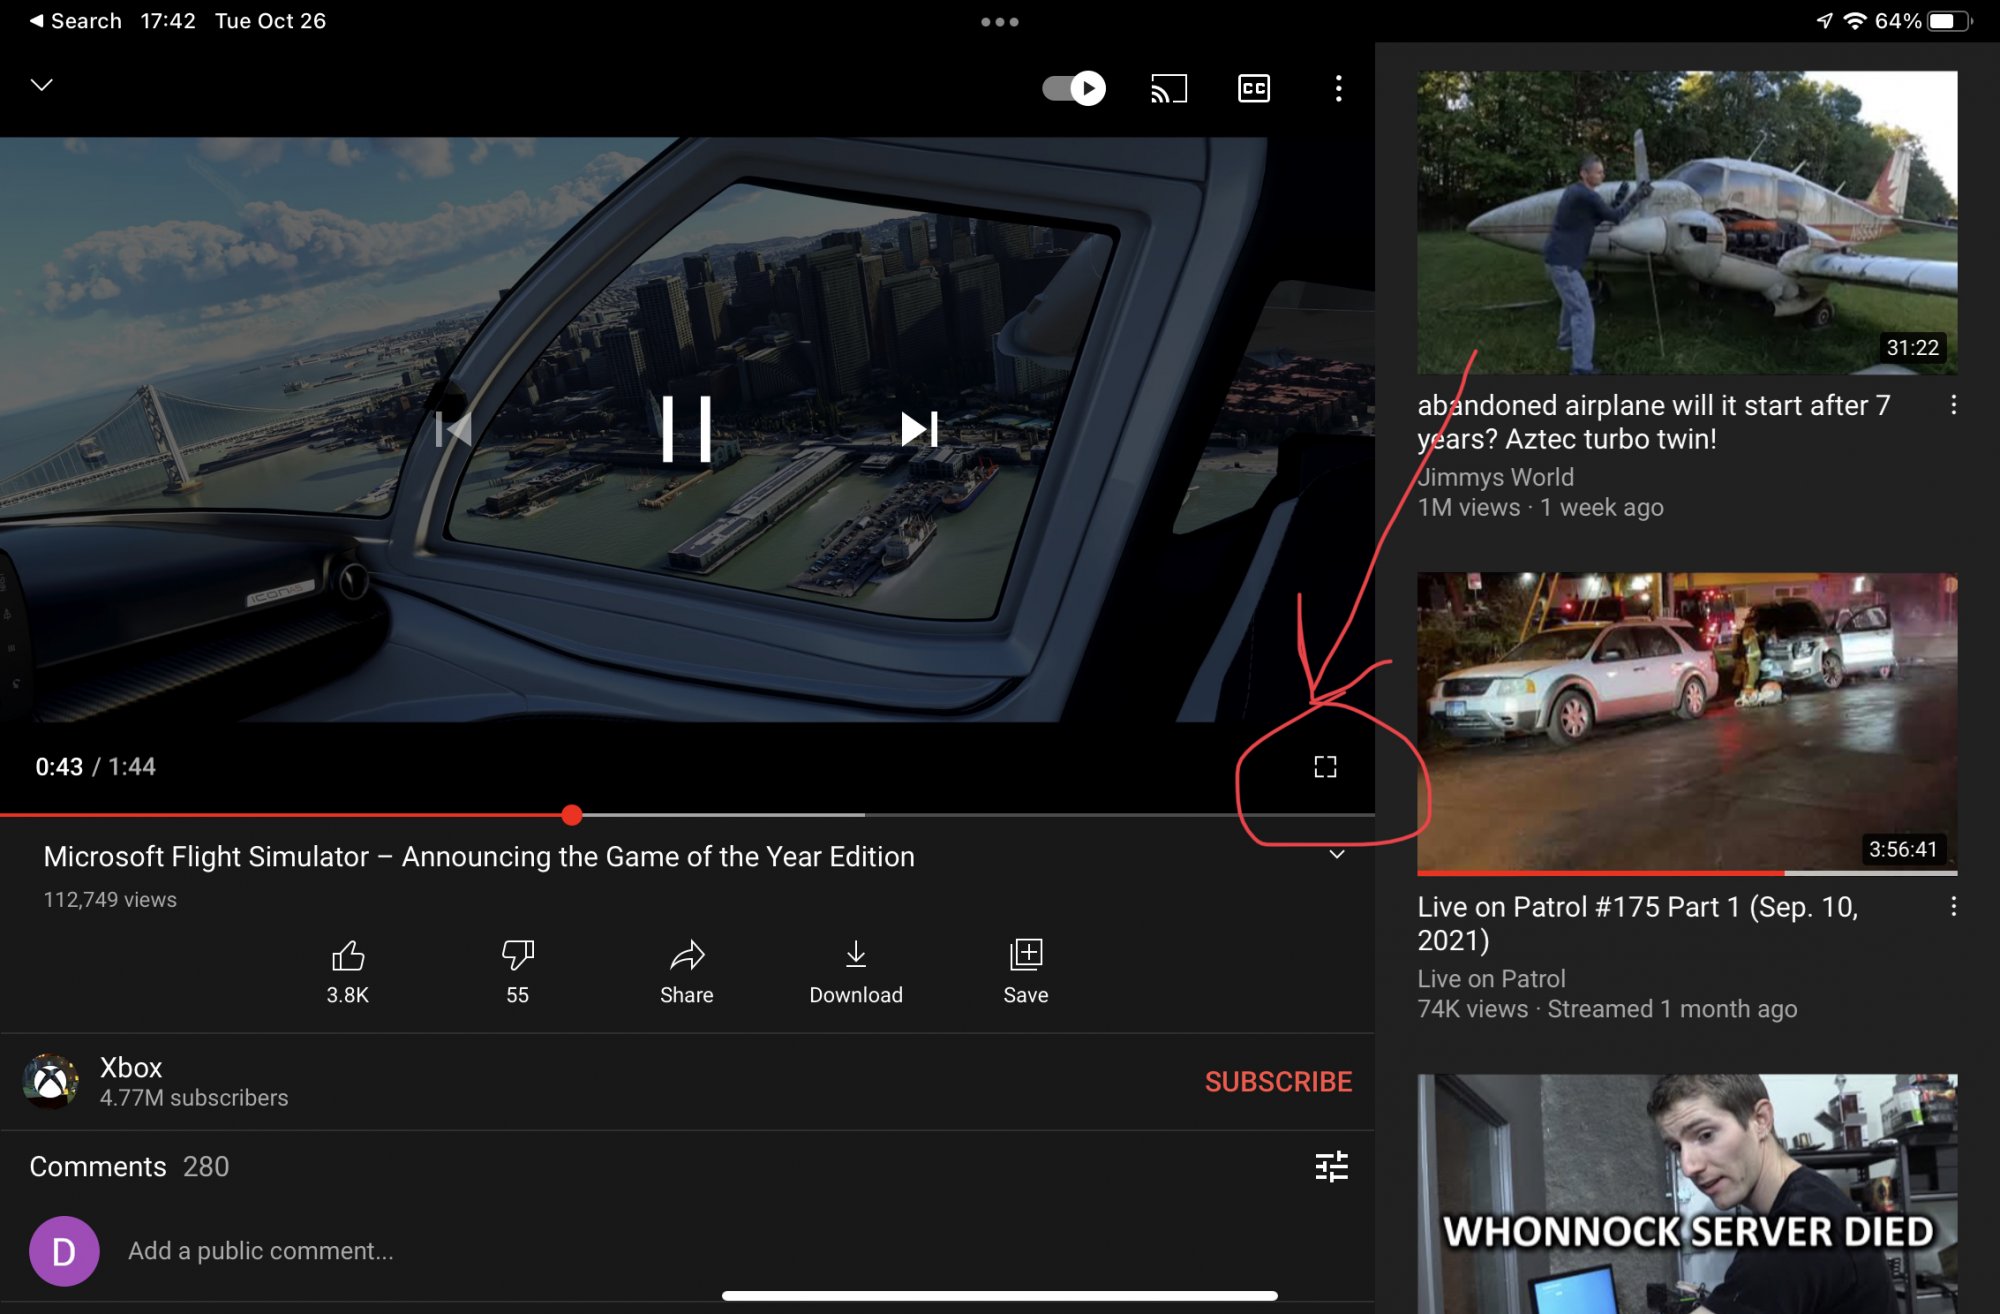The height and width of the screenshot is (1314, 2000).
Task: Open the video's three-dot options menu
Action: coord(1338,89)
